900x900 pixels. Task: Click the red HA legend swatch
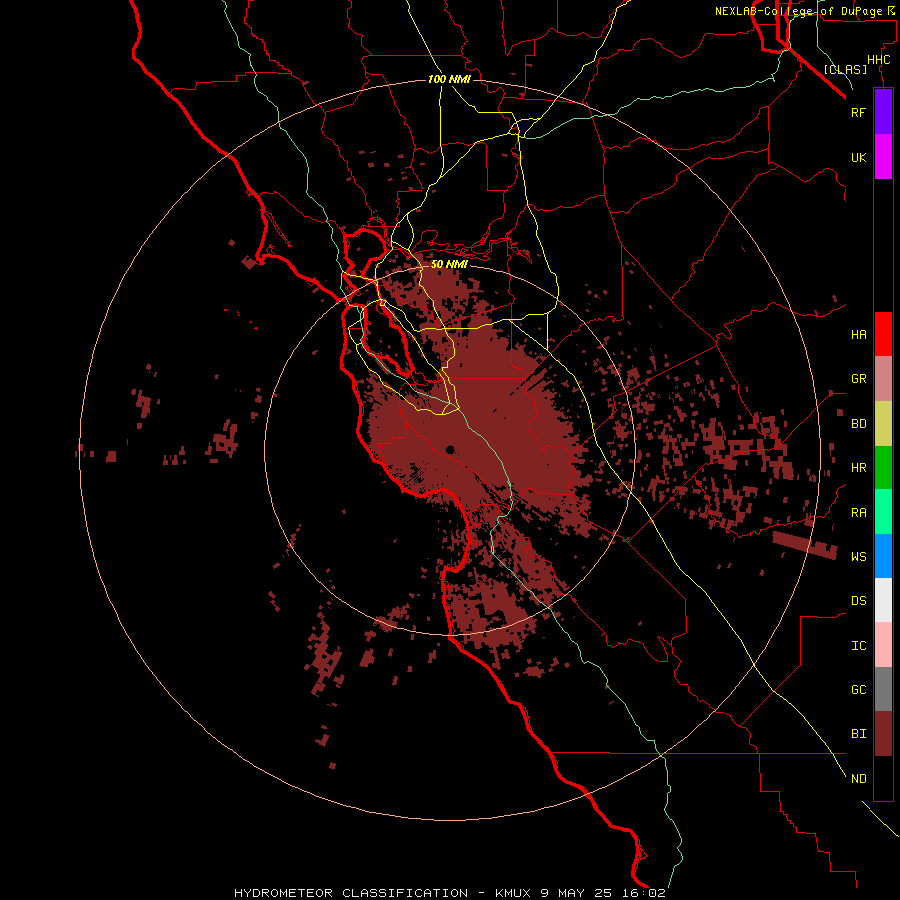point(883,334)
